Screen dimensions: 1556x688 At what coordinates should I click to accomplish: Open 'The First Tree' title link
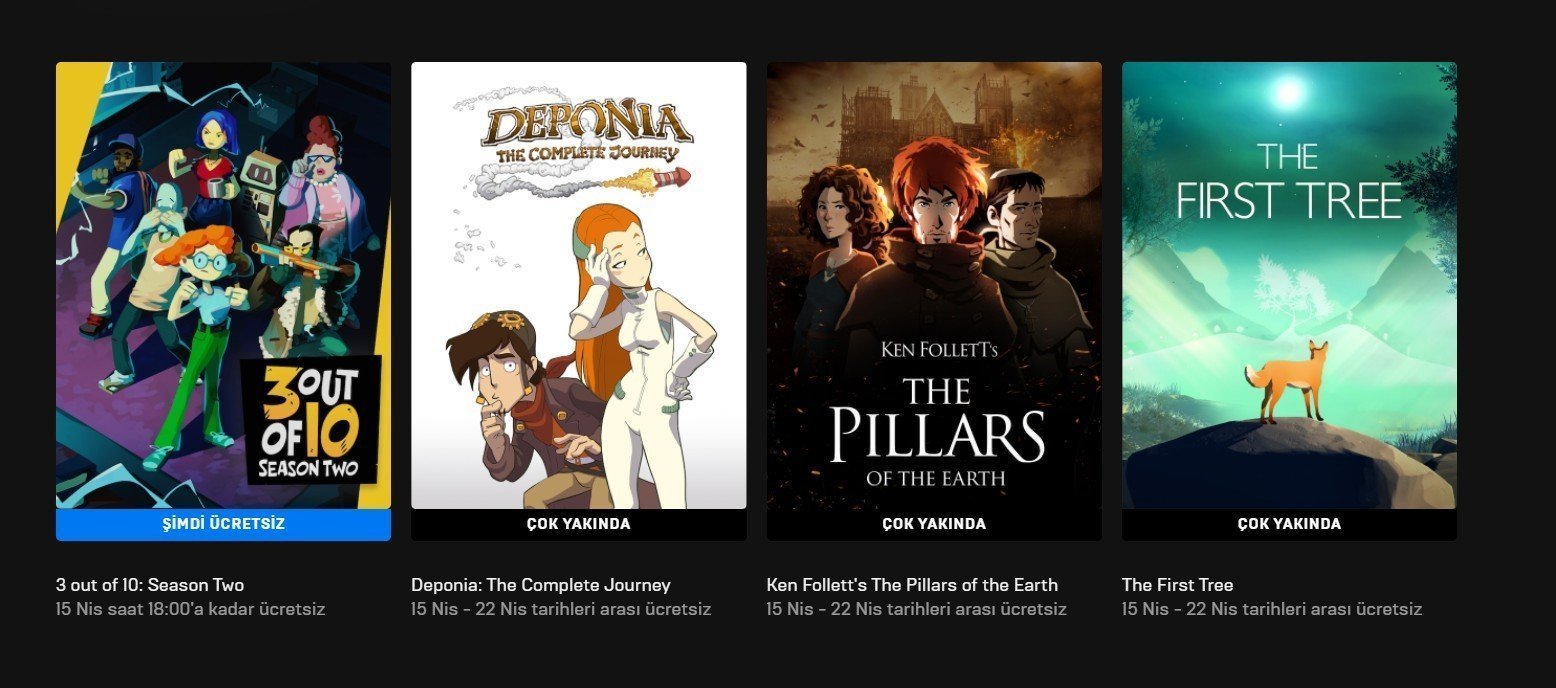click(1178, 585)
